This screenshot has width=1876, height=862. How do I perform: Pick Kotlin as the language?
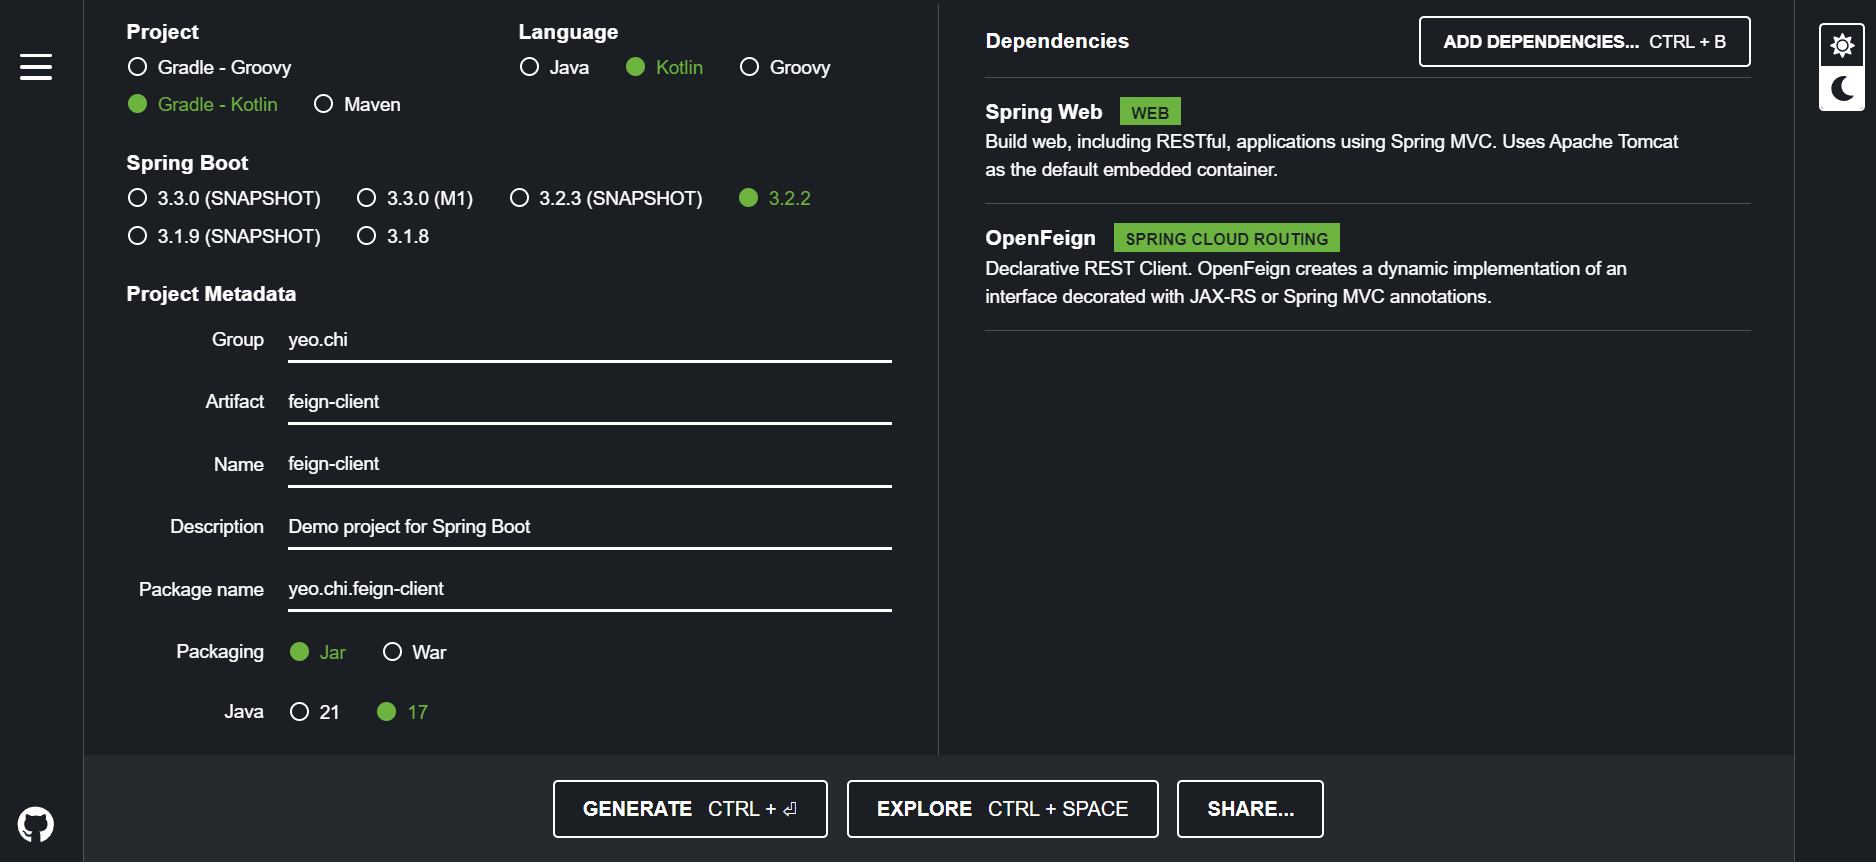pyautogui.click(x=665, y=67)
